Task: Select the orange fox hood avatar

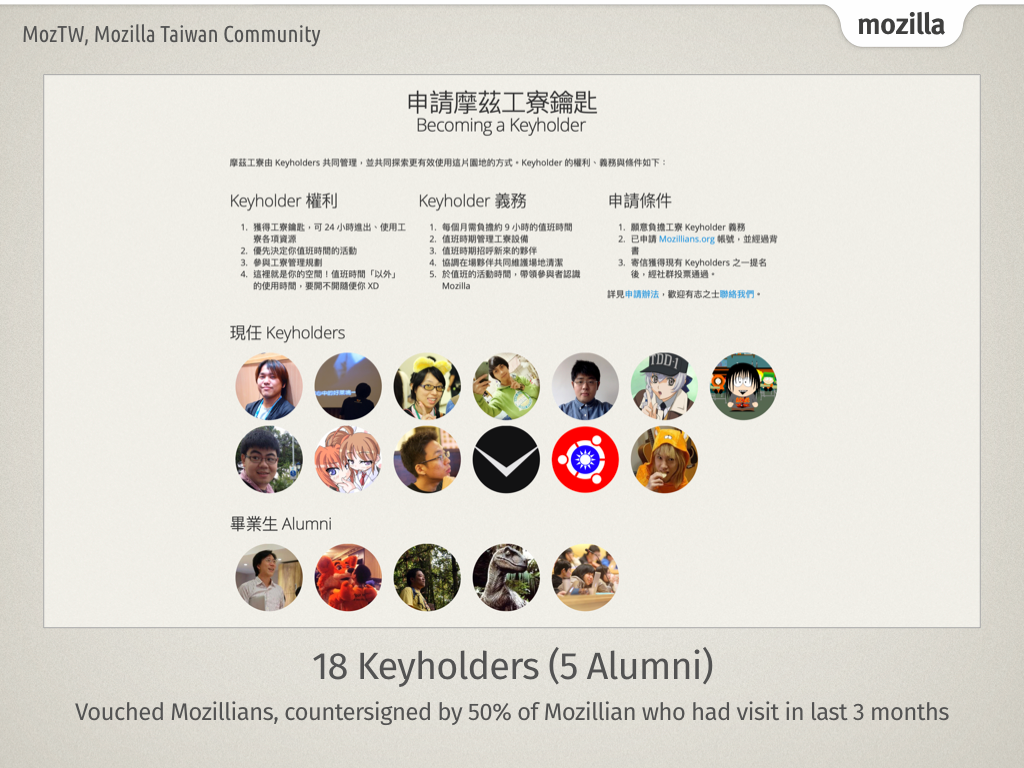Action: click(664, 459)
